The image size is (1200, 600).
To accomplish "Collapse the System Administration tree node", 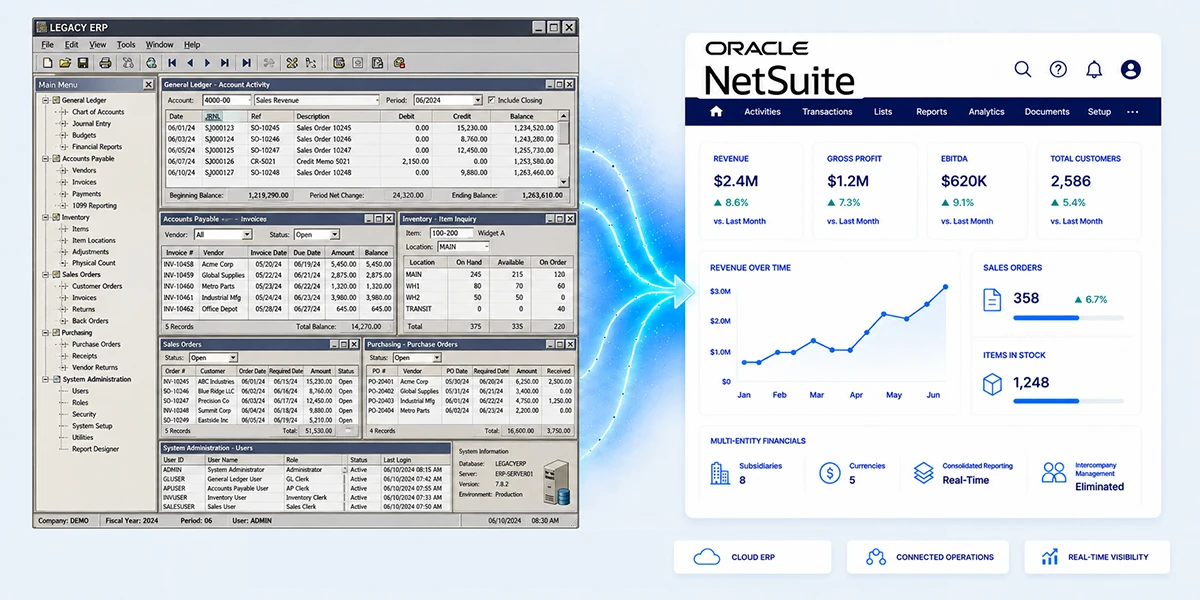I will pos(45,379).
